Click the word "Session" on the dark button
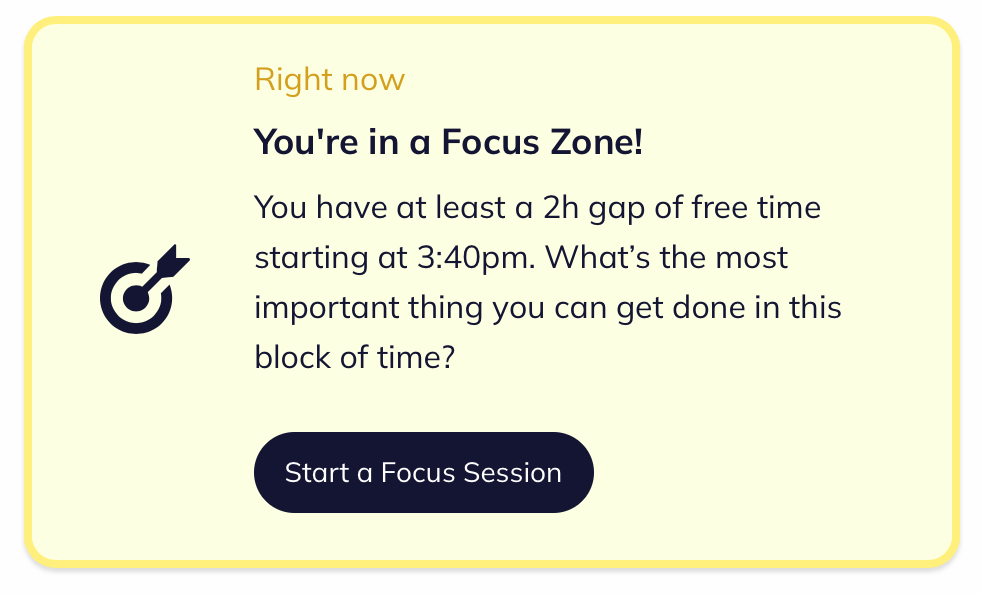The height and width of the screenshot is (594, 982). coord(512,472)
